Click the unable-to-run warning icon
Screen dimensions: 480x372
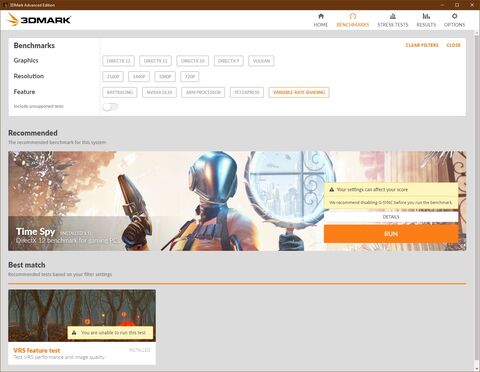(74, 333)
